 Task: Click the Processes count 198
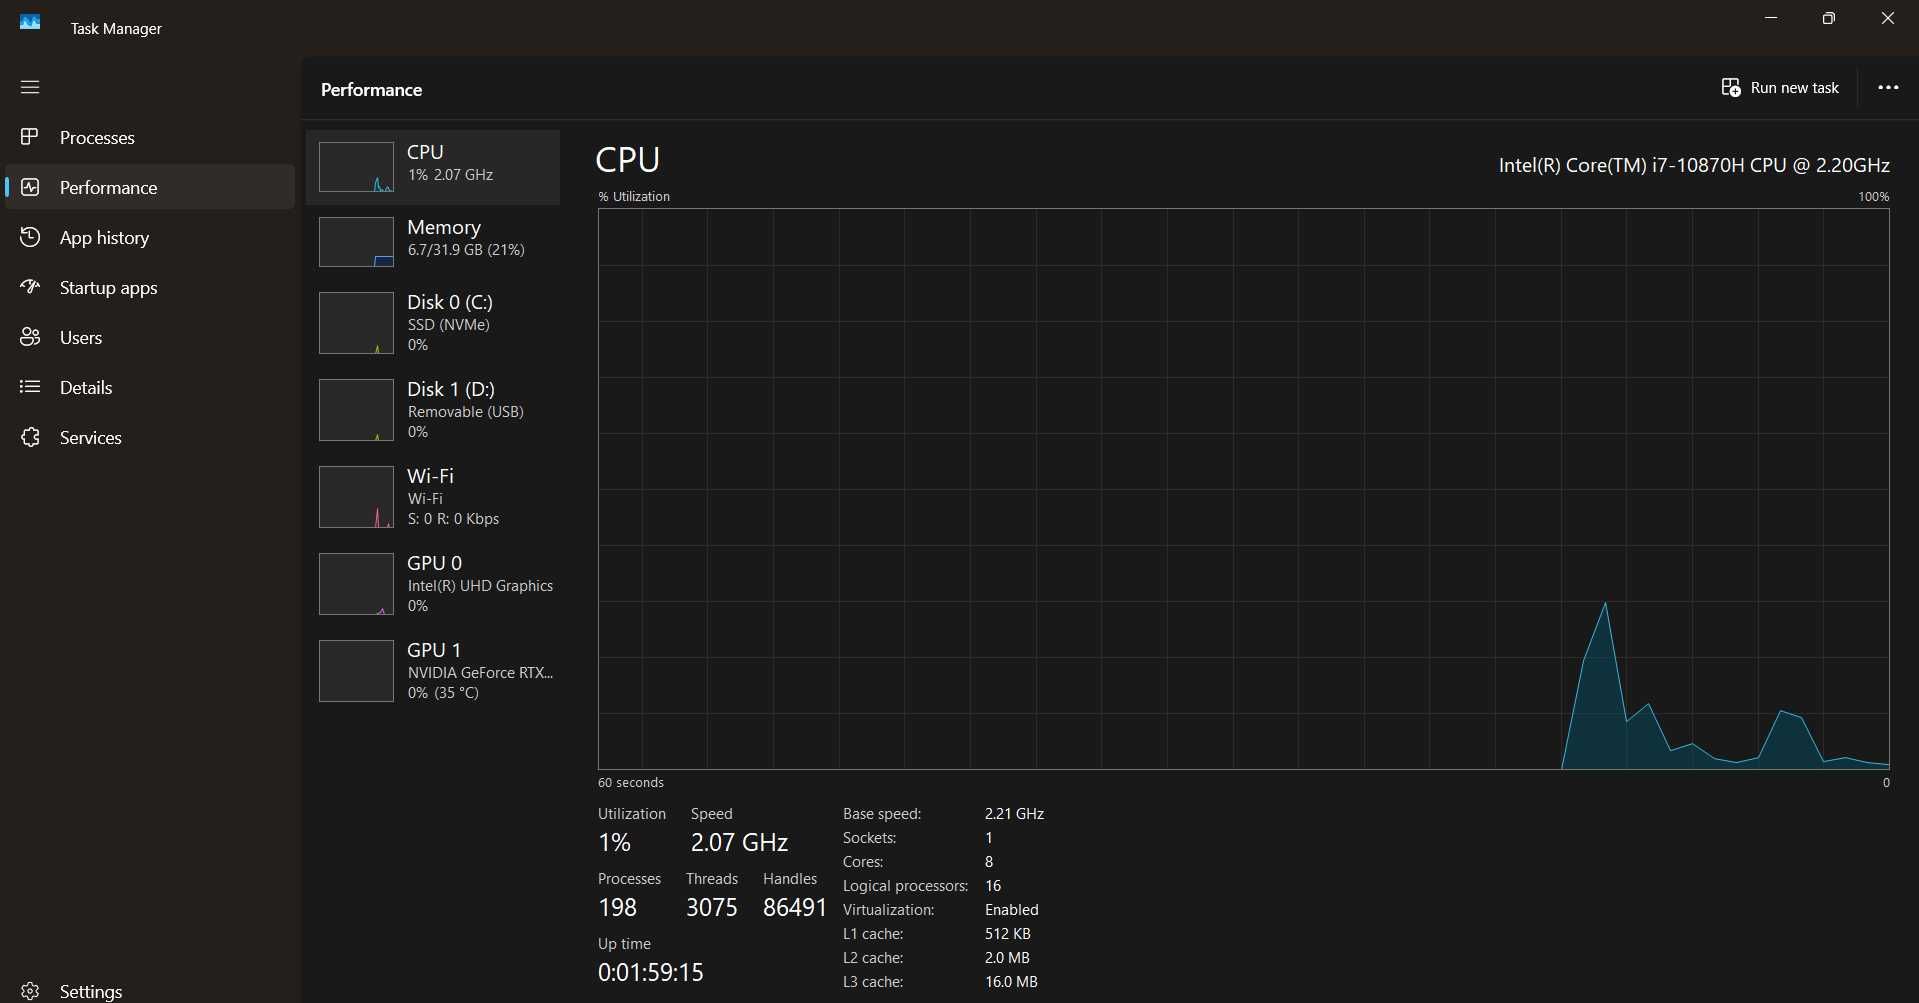point(618,908)
